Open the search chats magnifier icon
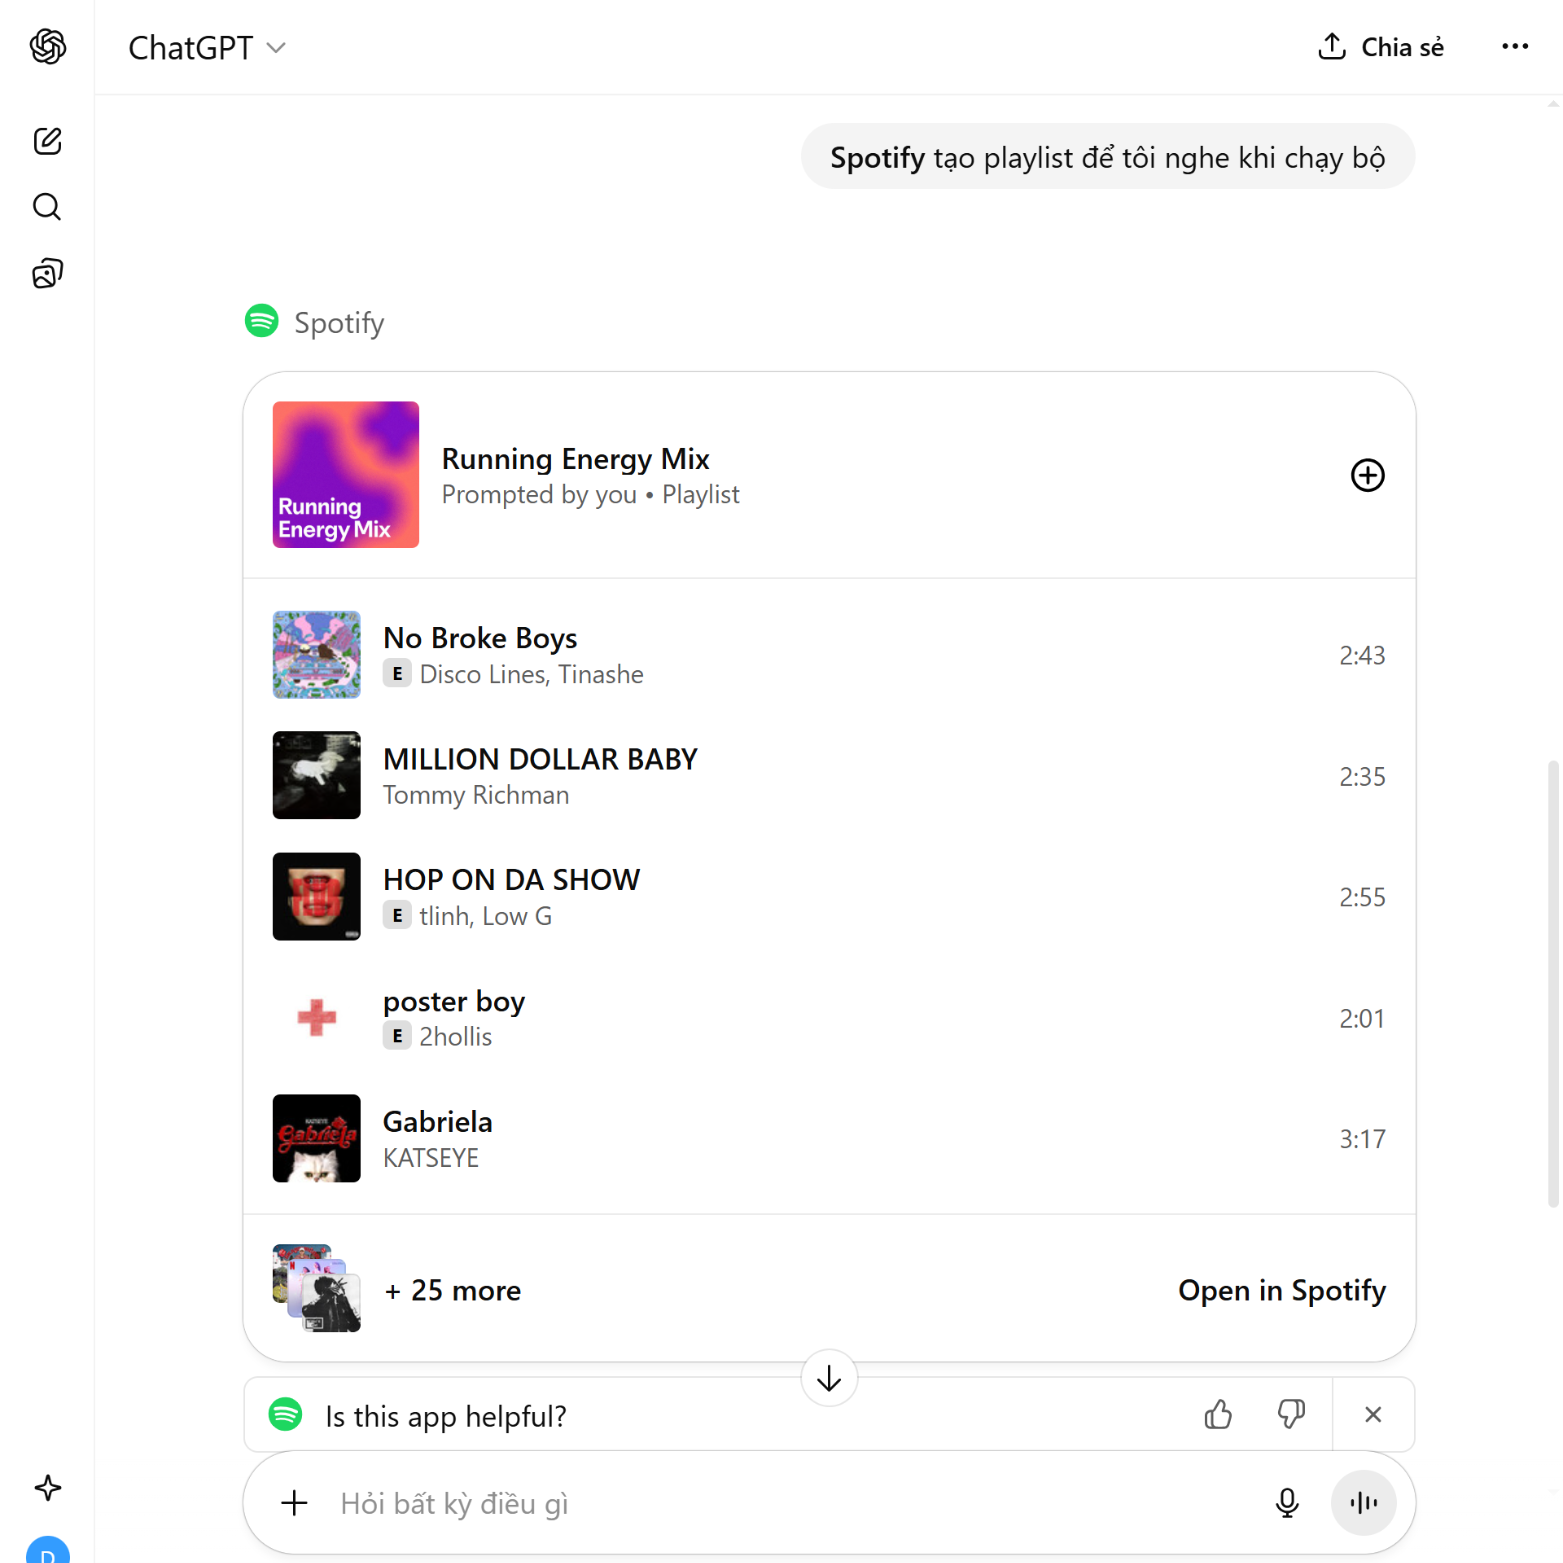 tap(47, 207)
